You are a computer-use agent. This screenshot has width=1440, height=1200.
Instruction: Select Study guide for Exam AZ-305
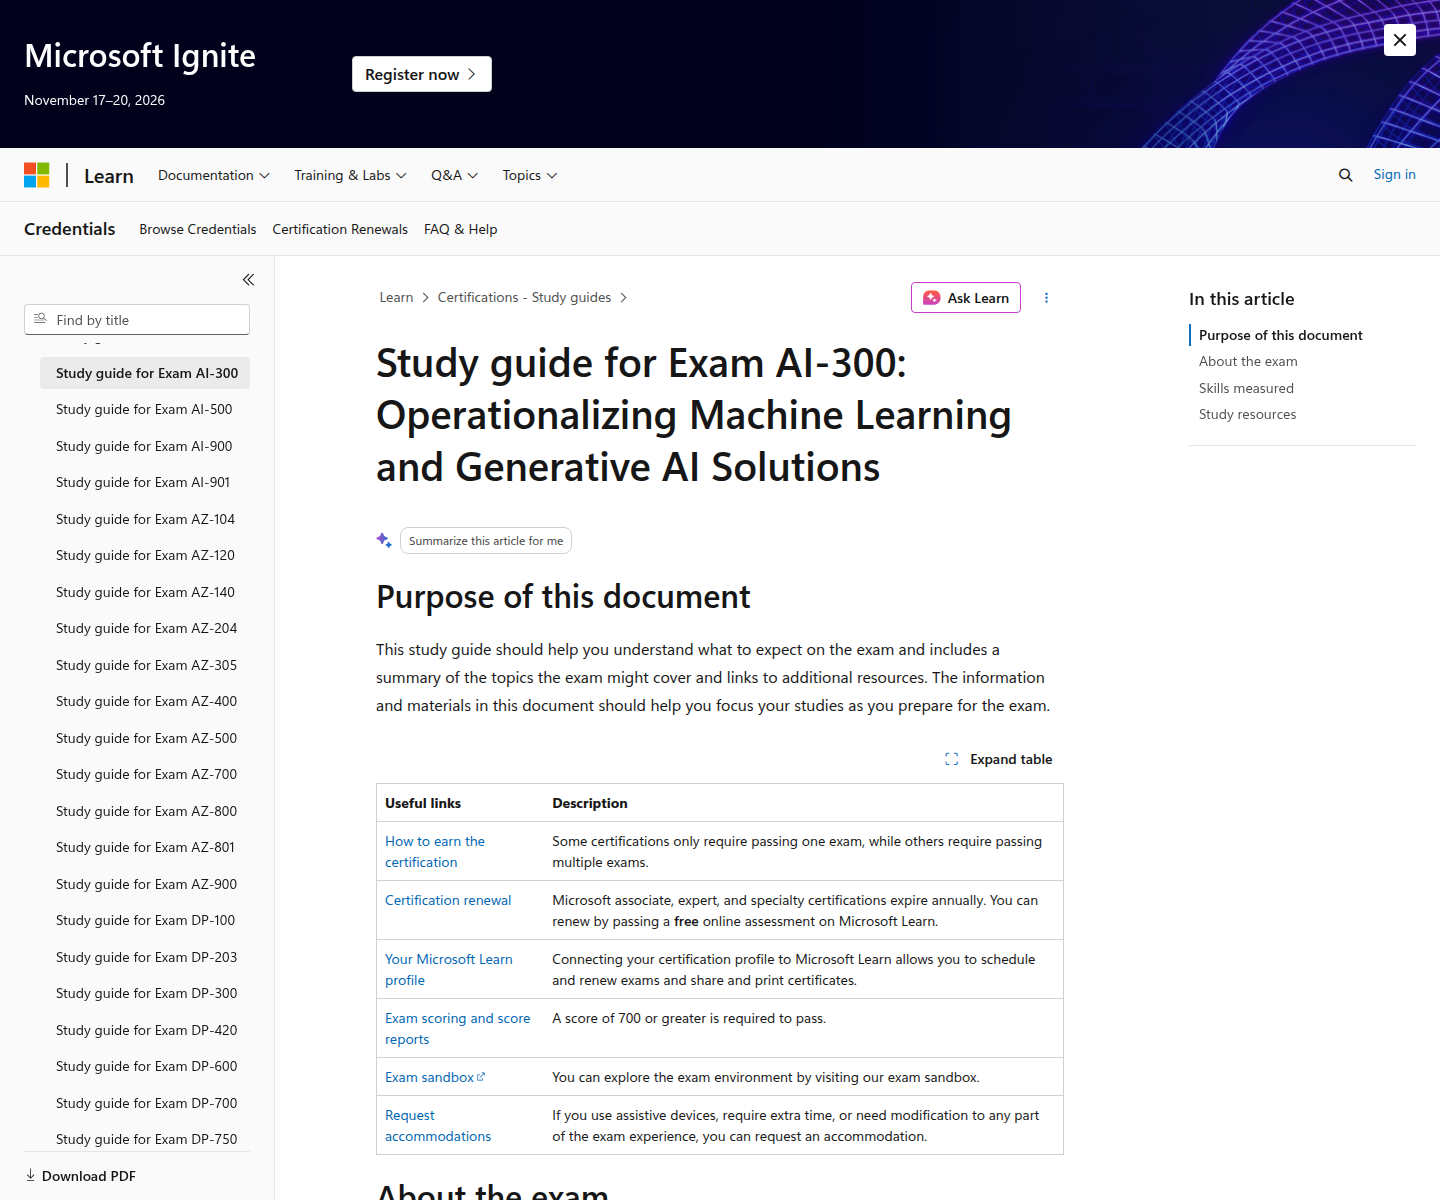[x=145, y=665]
